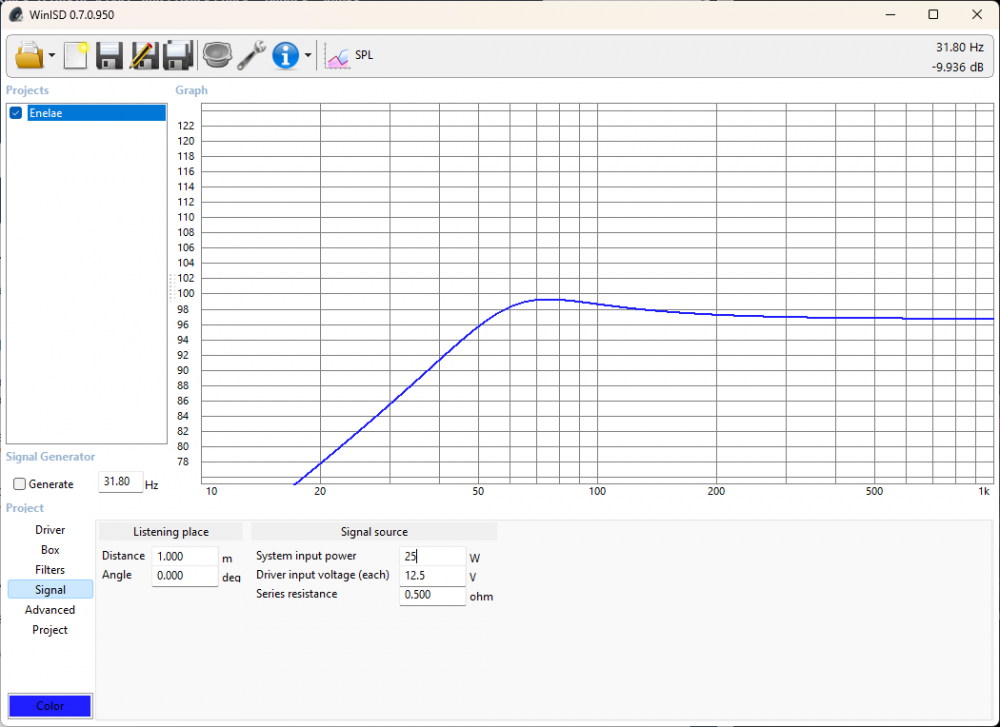Go to the Advanced tab
Image resolution: width=1000 pixels, height=727 pixels.
coord(50,610)
